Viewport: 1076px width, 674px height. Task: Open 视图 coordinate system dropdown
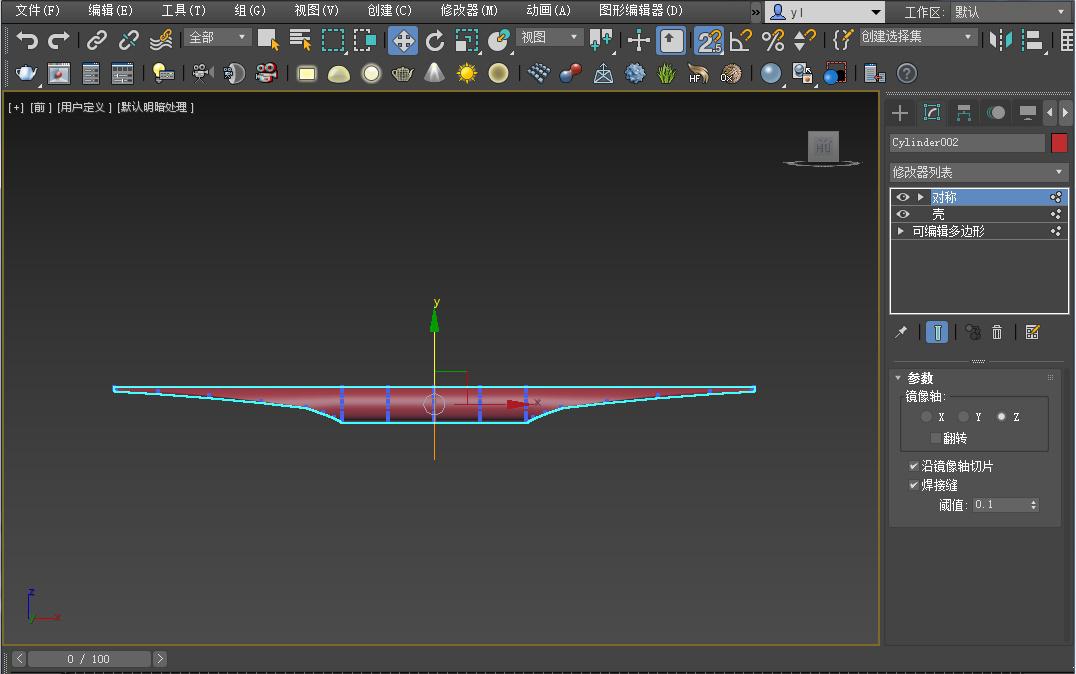click(x=550, y=37)
